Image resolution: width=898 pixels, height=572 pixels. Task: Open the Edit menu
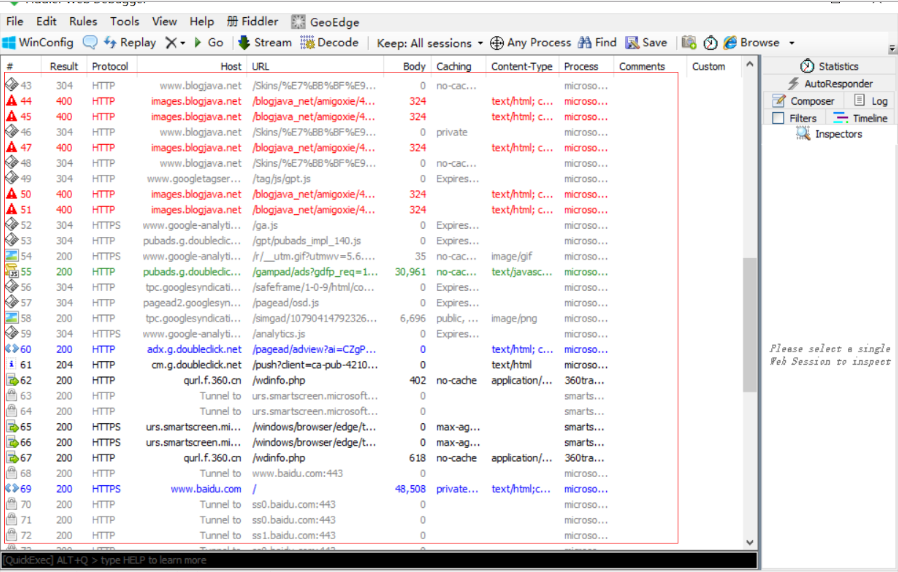(x=46, y=22)
